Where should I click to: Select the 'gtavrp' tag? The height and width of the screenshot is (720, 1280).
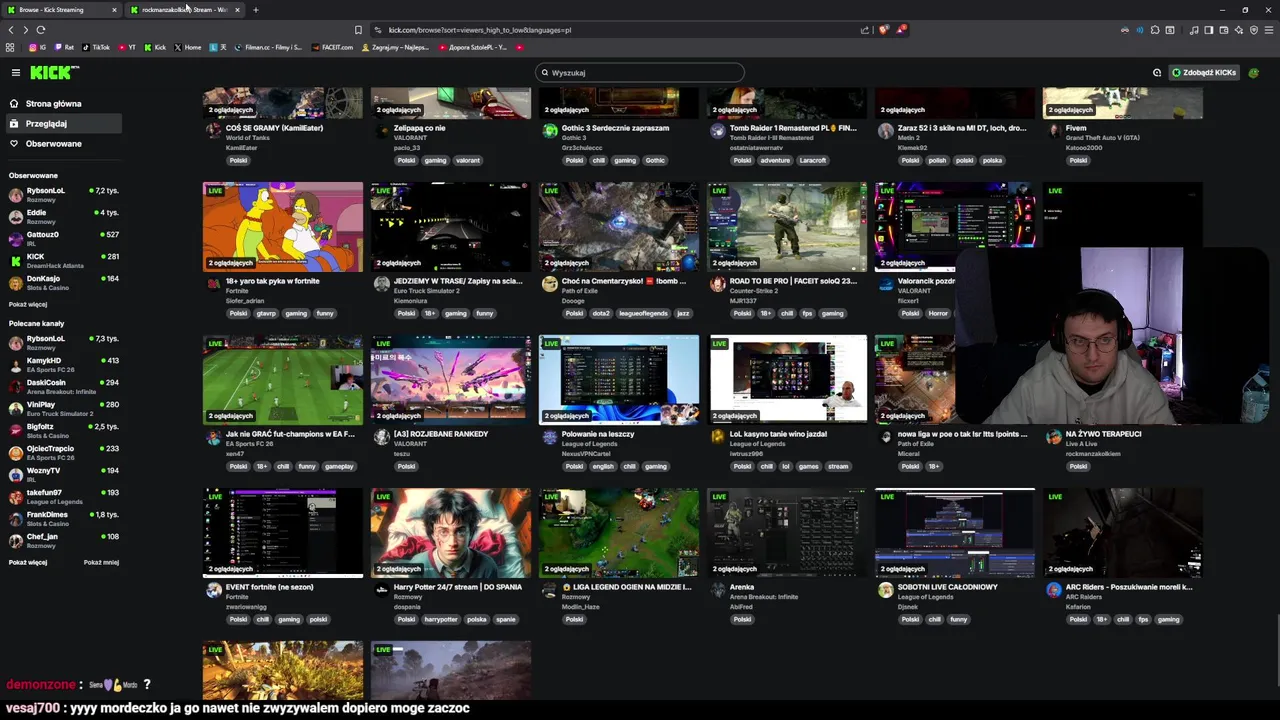point(266,313)
